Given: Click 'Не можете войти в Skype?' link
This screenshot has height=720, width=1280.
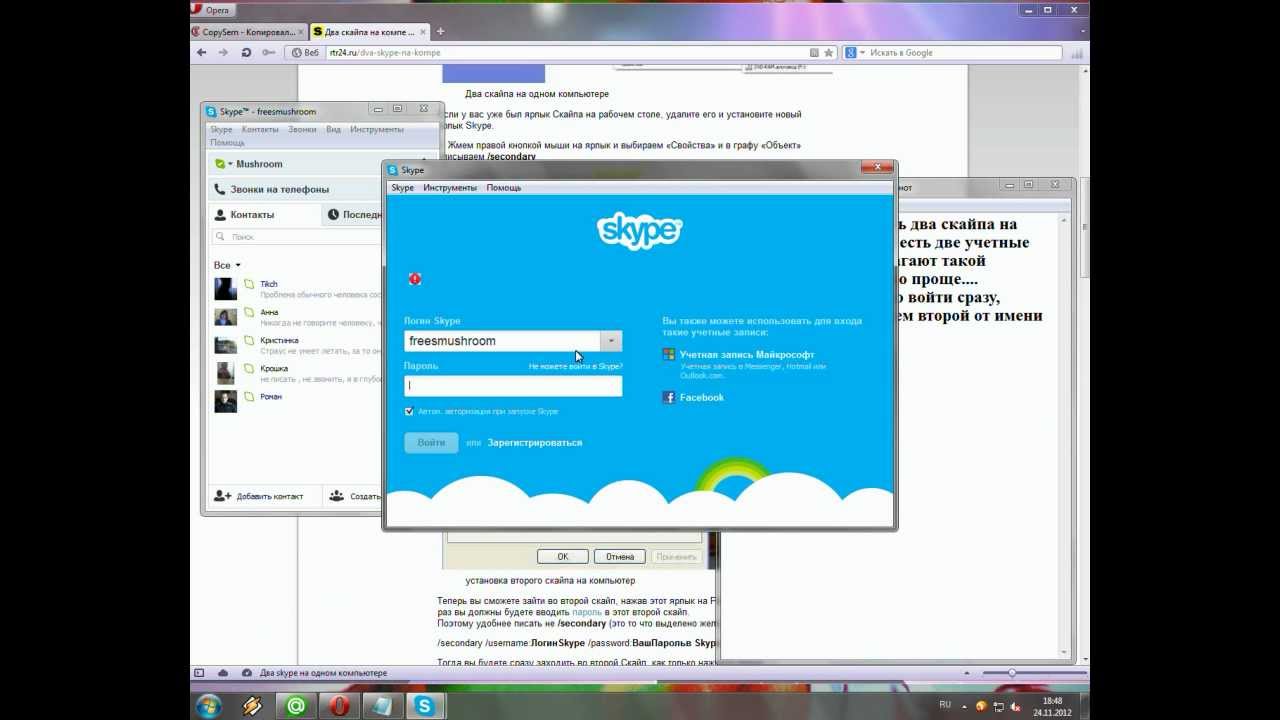Looking at the screenshot, I should [575, 367].
